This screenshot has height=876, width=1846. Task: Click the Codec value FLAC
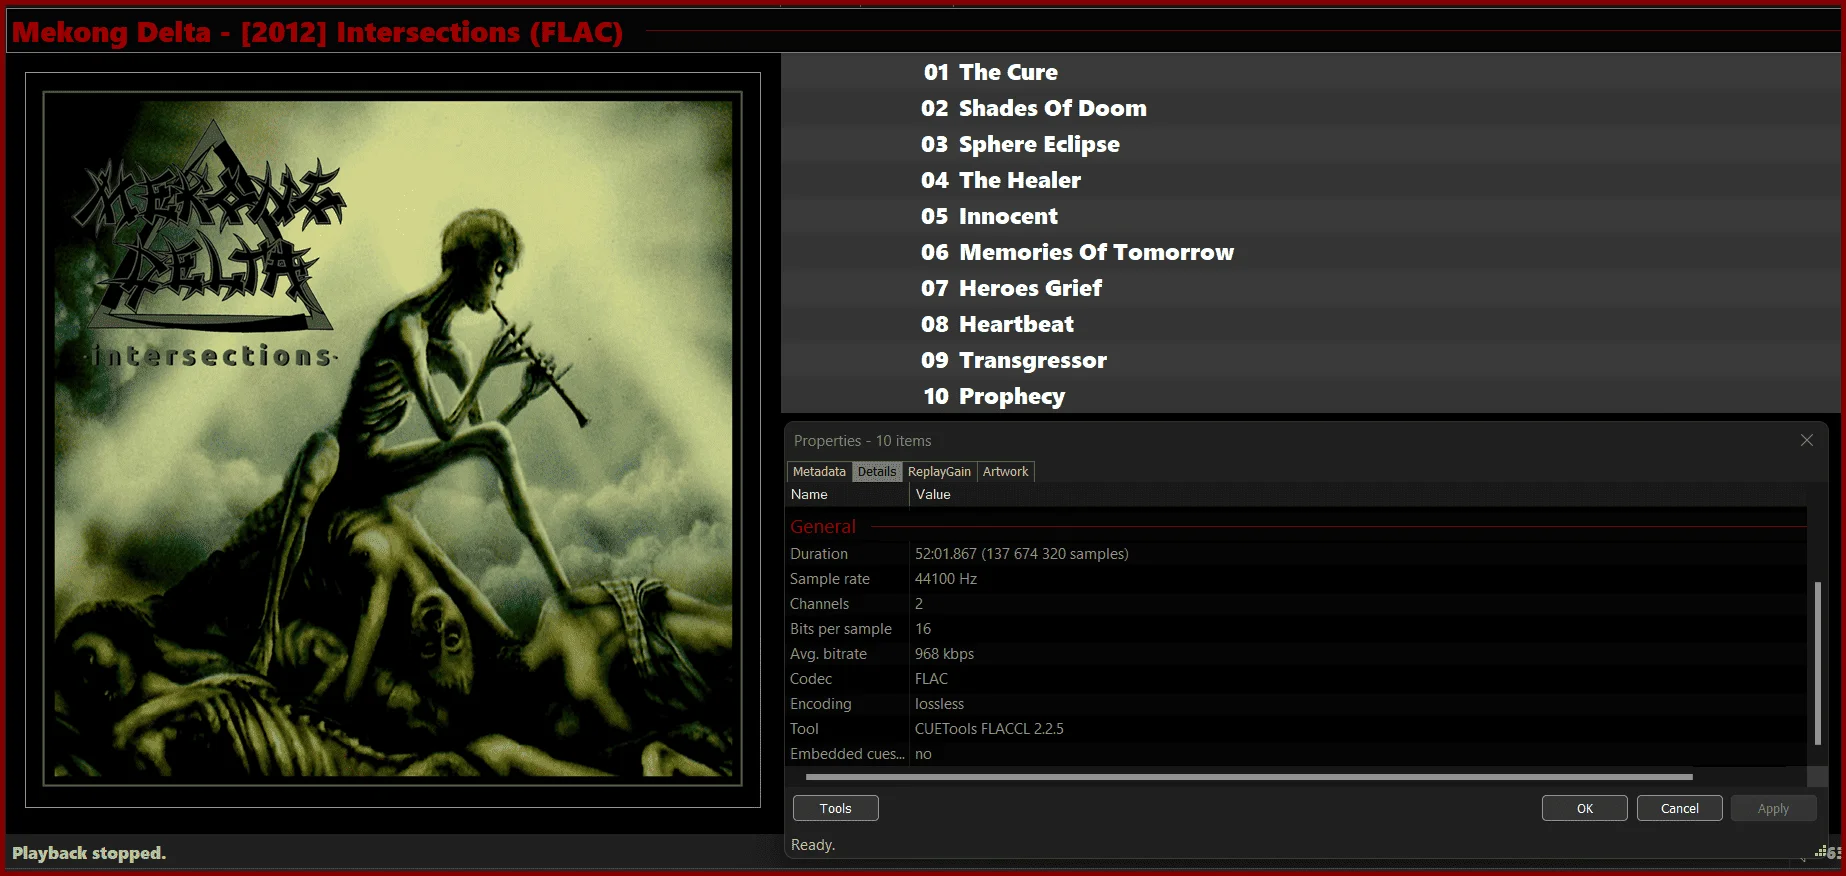931,678
